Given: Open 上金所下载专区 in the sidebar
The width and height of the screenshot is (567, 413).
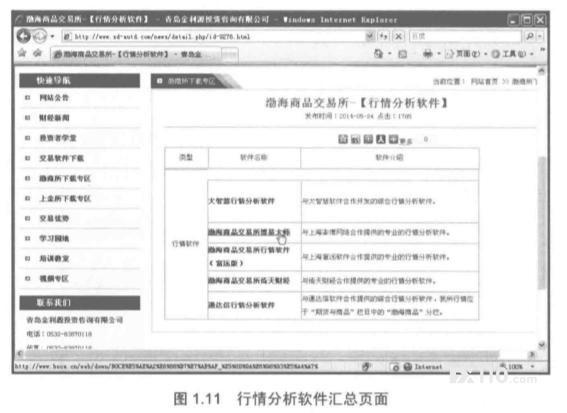Looking at the screenshot, I should click(65, 198).
